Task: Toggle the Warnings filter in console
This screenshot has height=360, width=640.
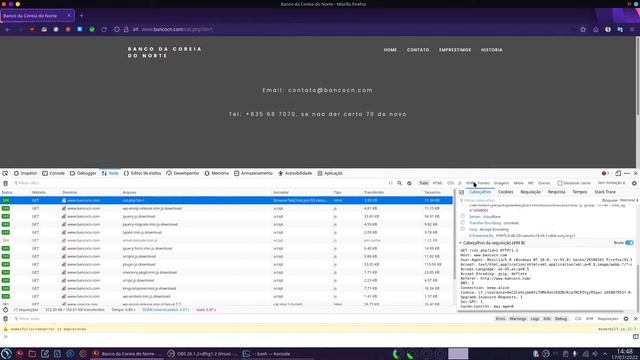Action: coord(518,319)
